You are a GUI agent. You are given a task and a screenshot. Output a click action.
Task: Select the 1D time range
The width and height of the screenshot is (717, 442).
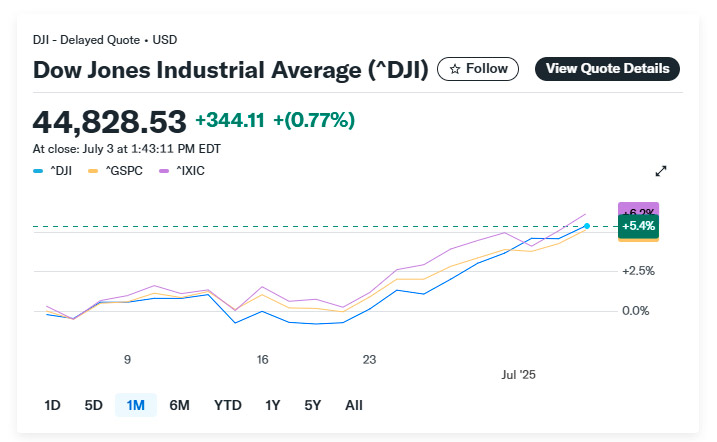click(52, 405)
